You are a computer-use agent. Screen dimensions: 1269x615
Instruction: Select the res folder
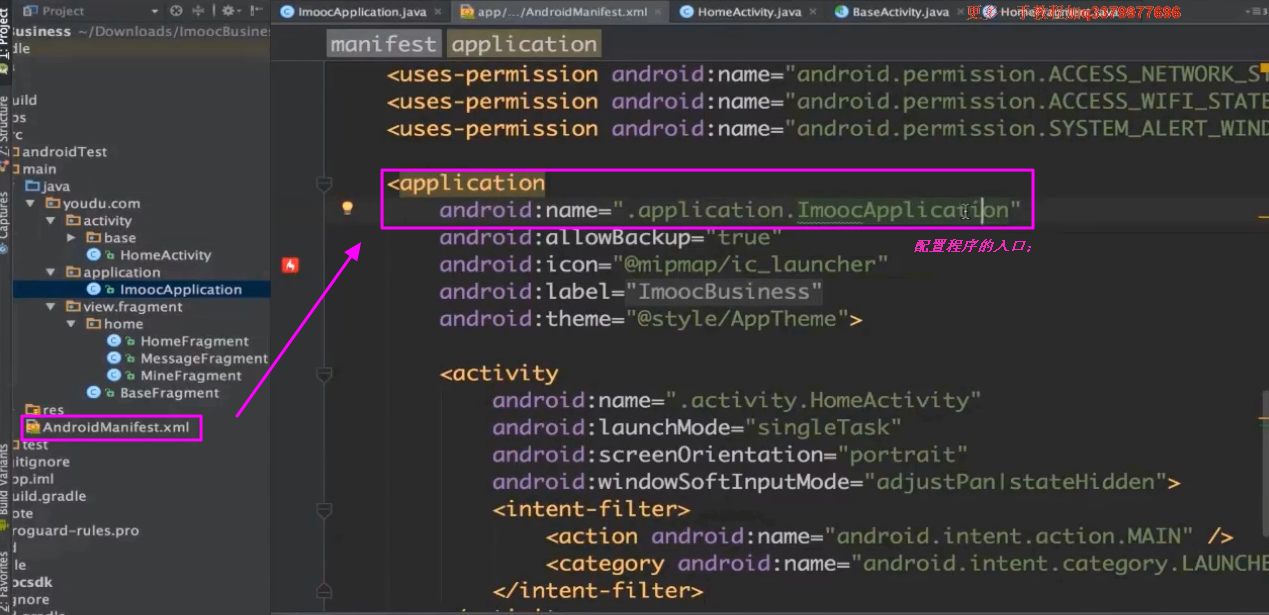tap(53, 410)
